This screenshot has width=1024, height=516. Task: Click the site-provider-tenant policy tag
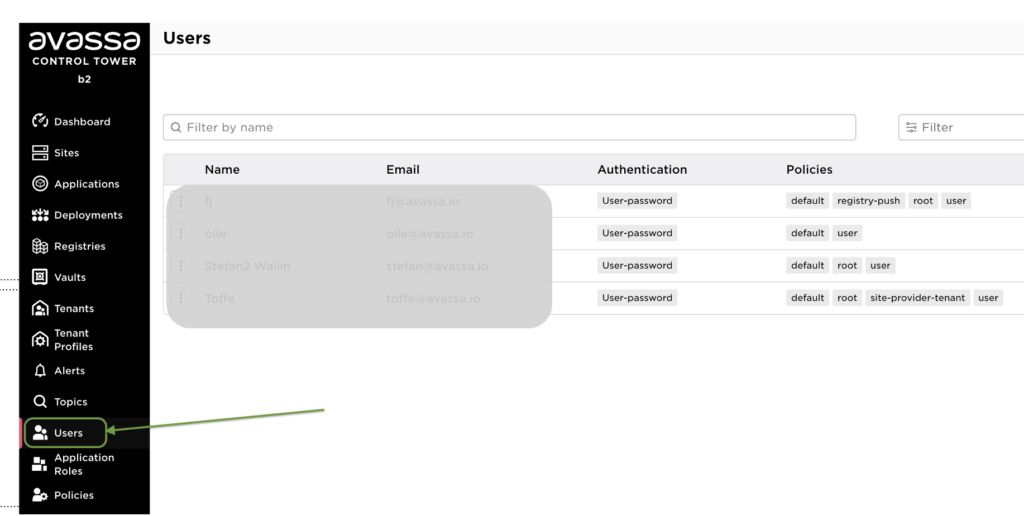tap(917, 298)
